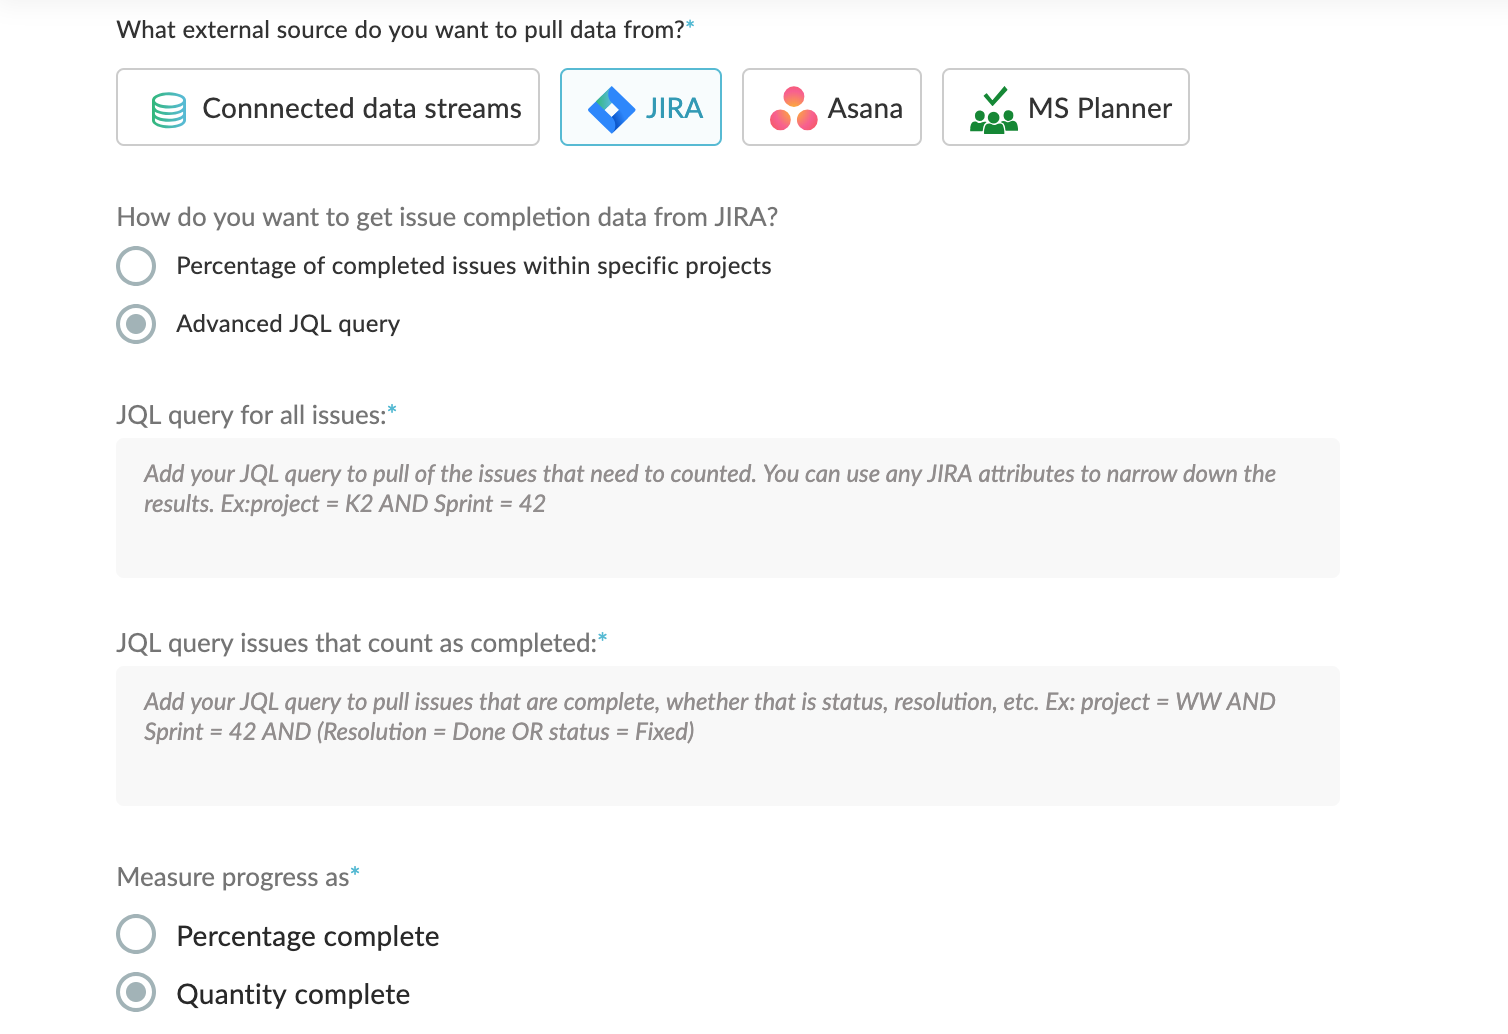This screenshot has height=1034, width=1508.
Task: Focus the JQL query for all issues field
Action: [727, 508]
